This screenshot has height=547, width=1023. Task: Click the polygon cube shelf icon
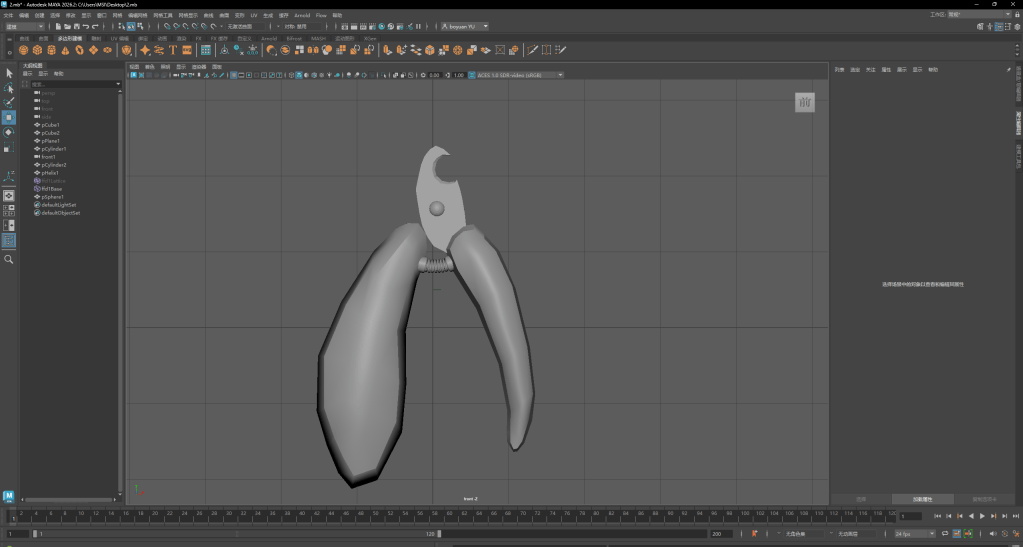coord(37,50)
